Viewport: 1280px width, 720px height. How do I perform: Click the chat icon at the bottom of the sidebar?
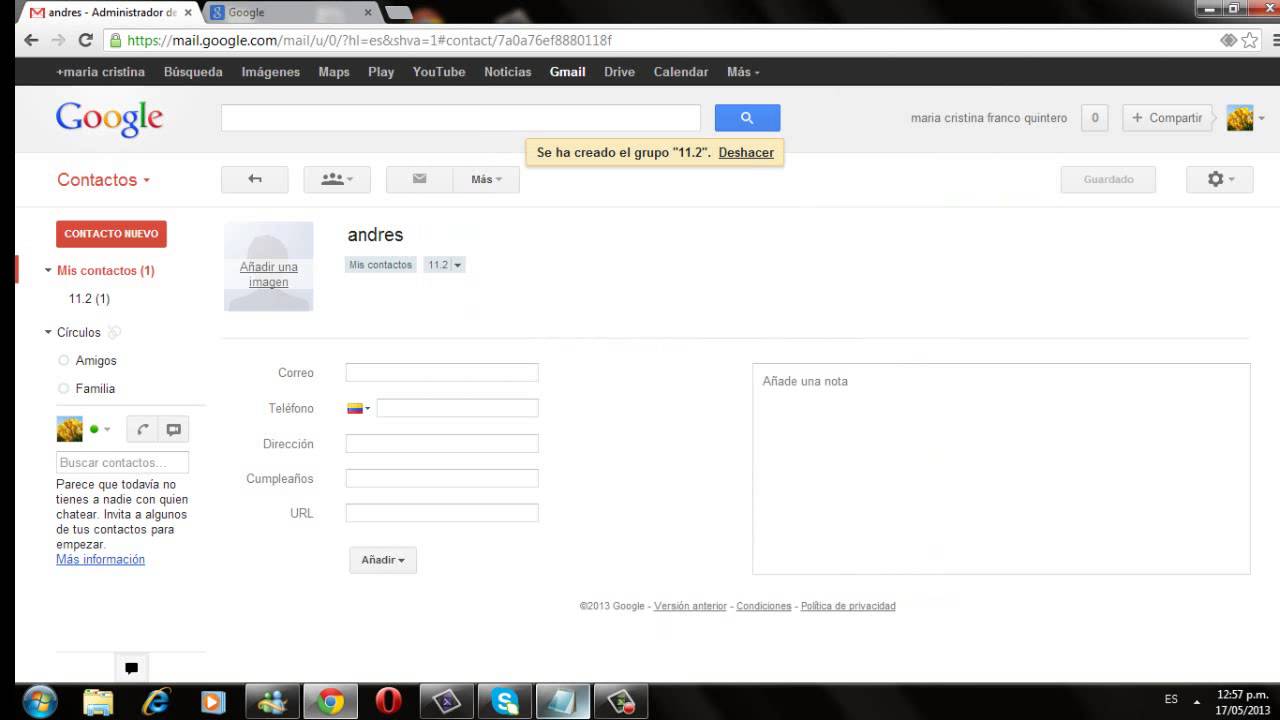pyautogui.click(x=131, y=667)
